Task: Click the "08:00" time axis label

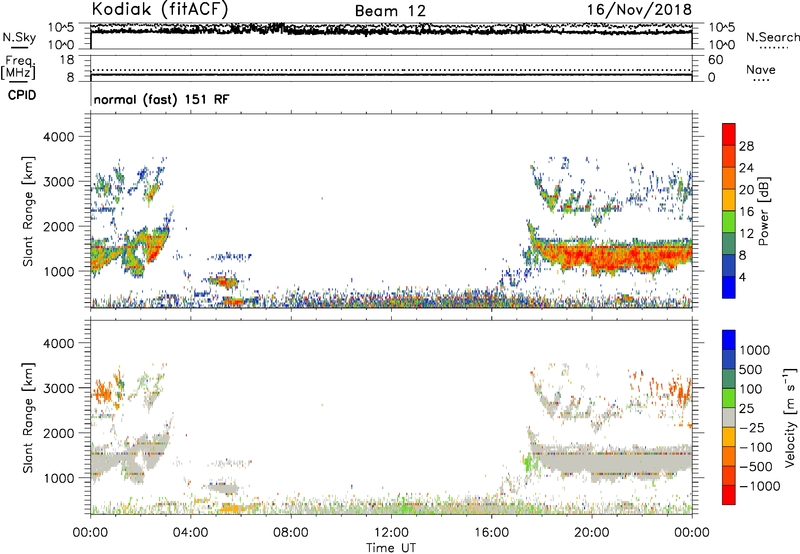Action: coord(290,533)
